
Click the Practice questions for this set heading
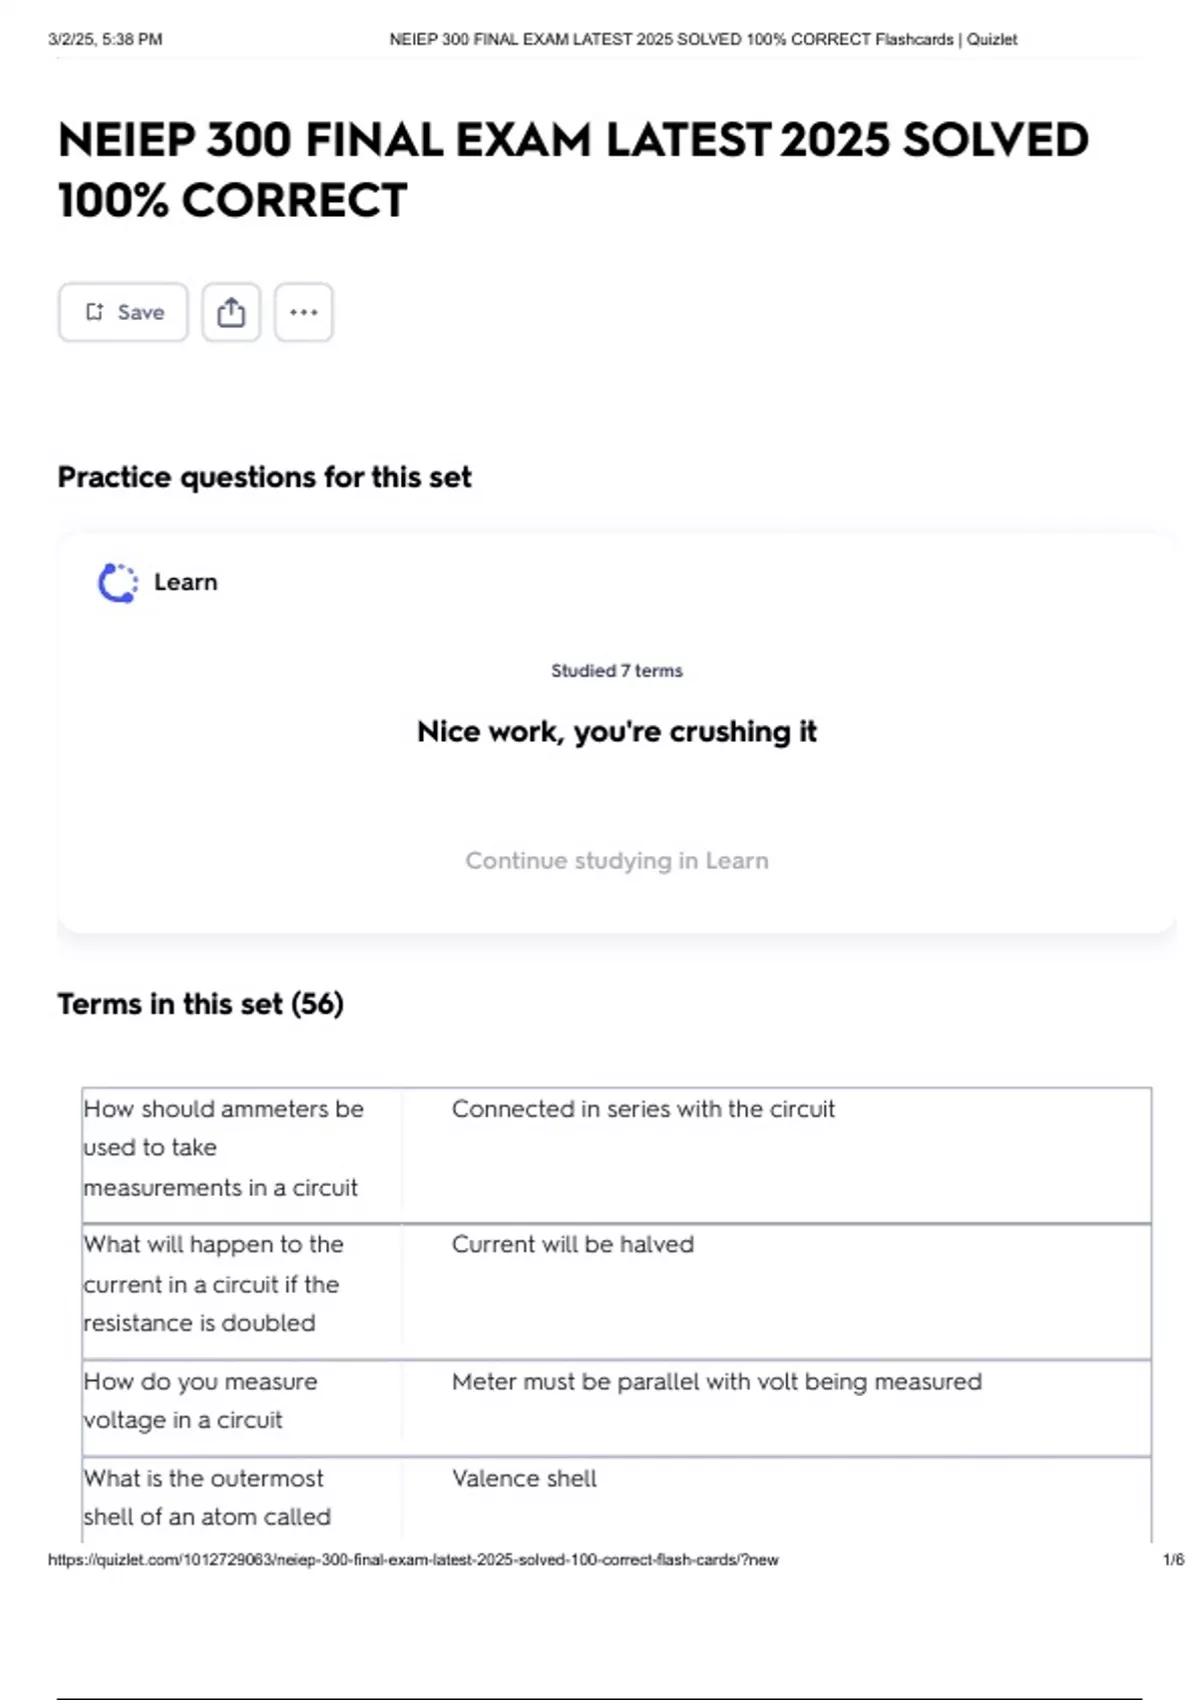(x=264, y=477)
